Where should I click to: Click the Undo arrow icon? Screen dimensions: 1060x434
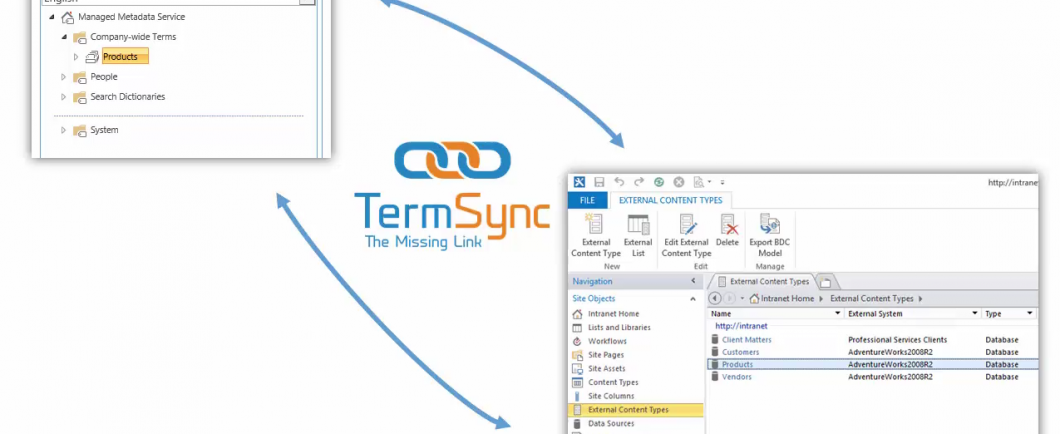tap(619, 182)
